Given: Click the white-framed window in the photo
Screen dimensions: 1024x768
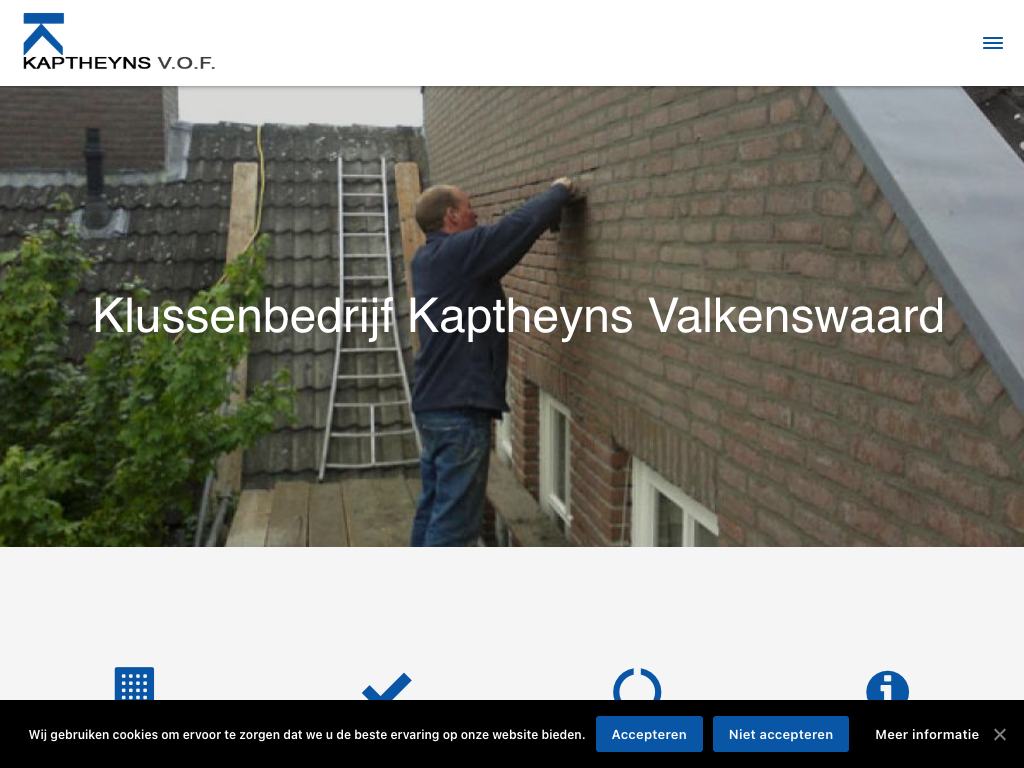Looking at the screenshot, I should pos(554,456).
